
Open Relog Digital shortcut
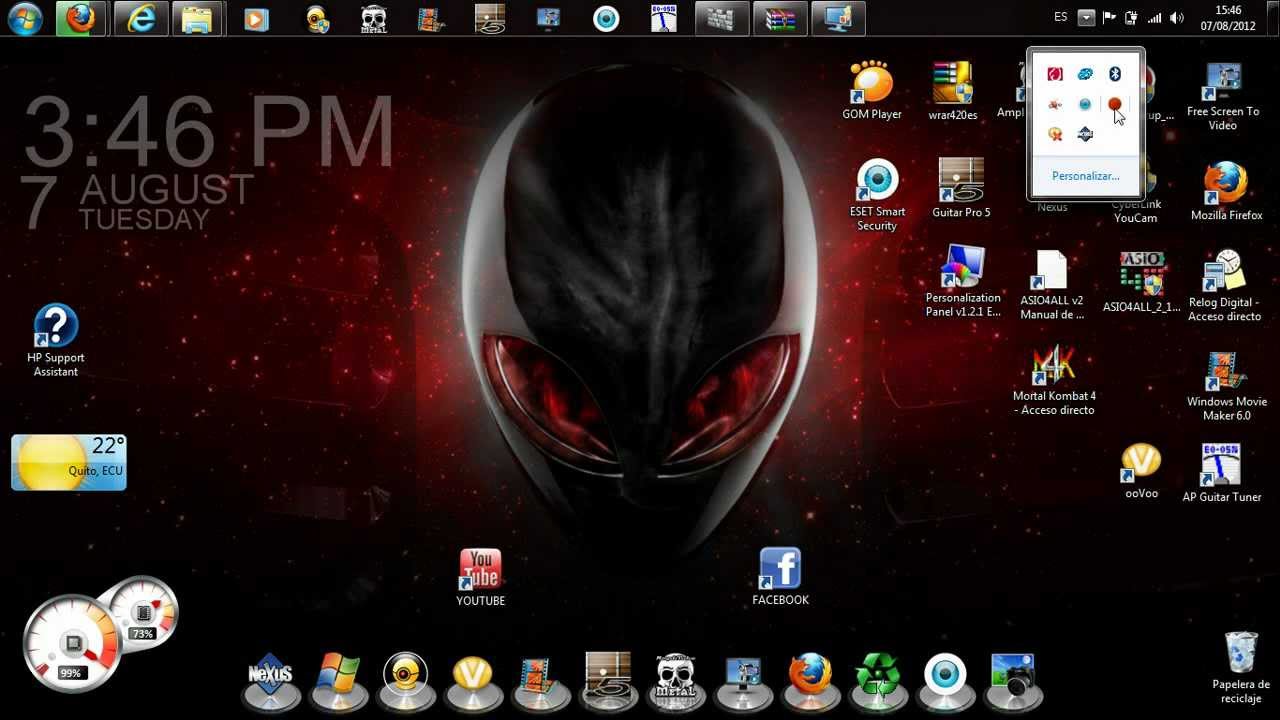coord(1224,287)
